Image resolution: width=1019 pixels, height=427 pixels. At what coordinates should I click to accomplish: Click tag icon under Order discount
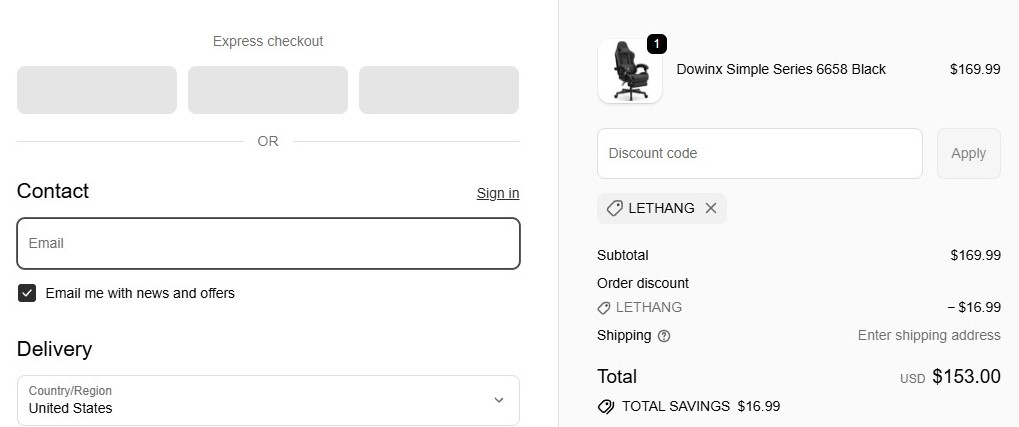(x=604, y=308)
